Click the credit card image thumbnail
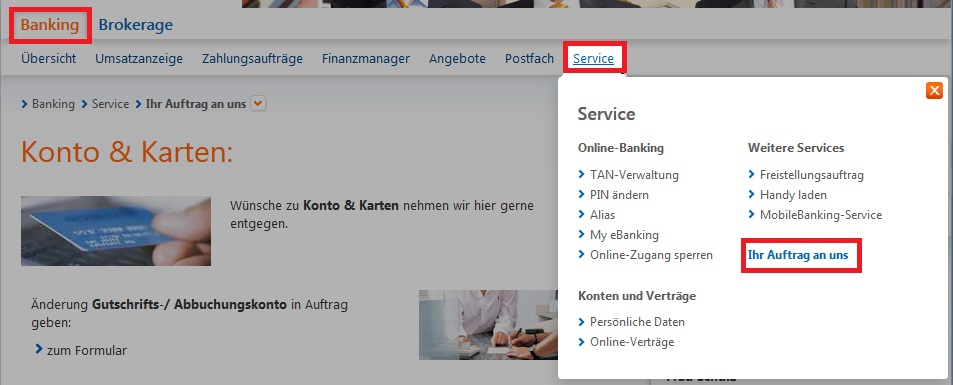Viewport: 953px width, 385px height. tap(116, 231)
